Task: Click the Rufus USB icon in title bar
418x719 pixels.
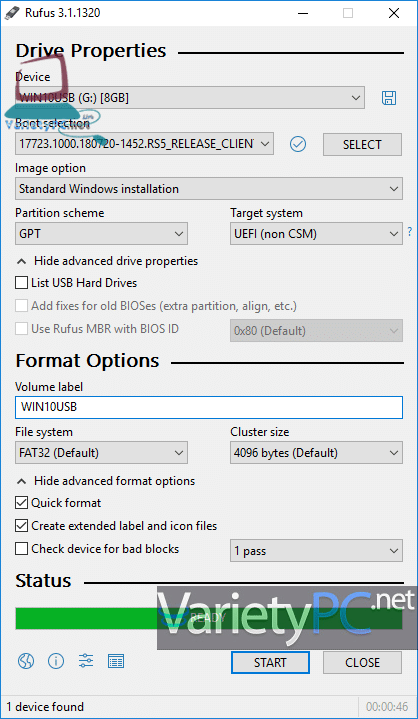Action: tap(11, 13)
